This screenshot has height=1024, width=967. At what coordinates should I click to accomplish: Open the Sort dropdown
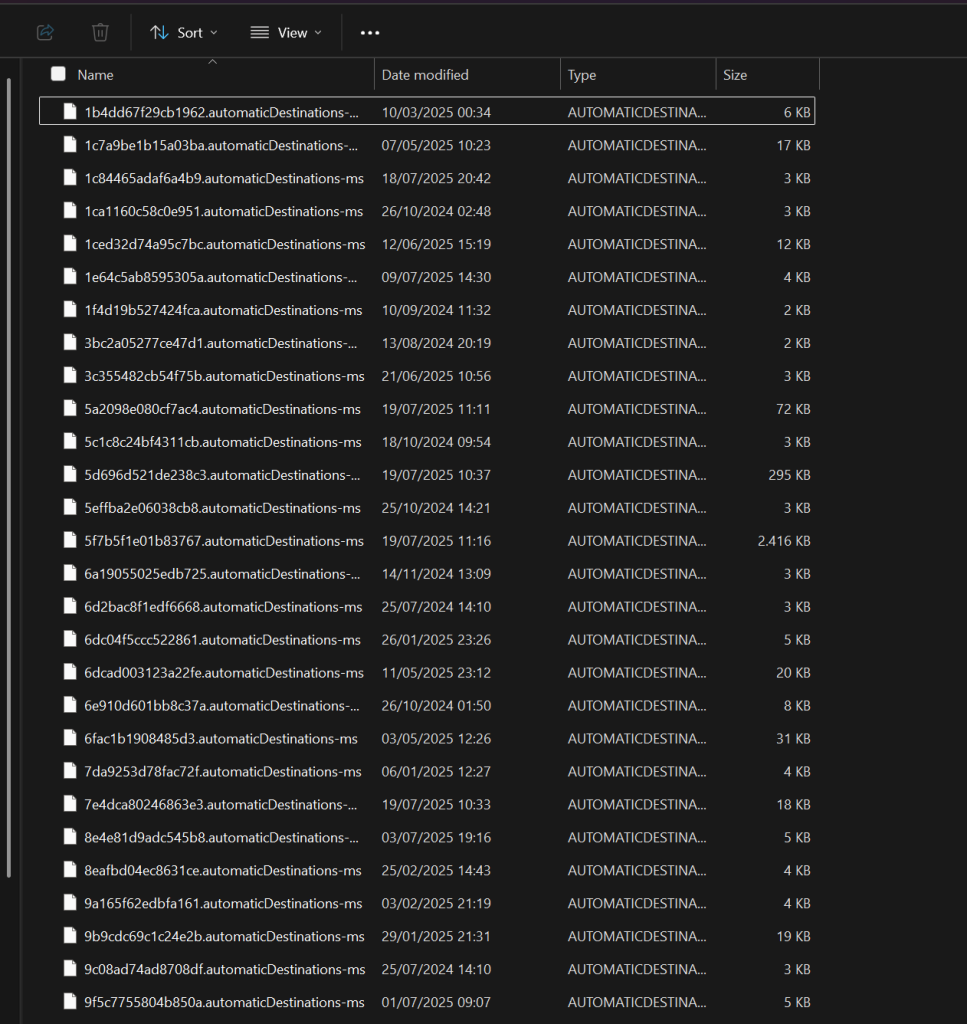click(x=184, y=33)
